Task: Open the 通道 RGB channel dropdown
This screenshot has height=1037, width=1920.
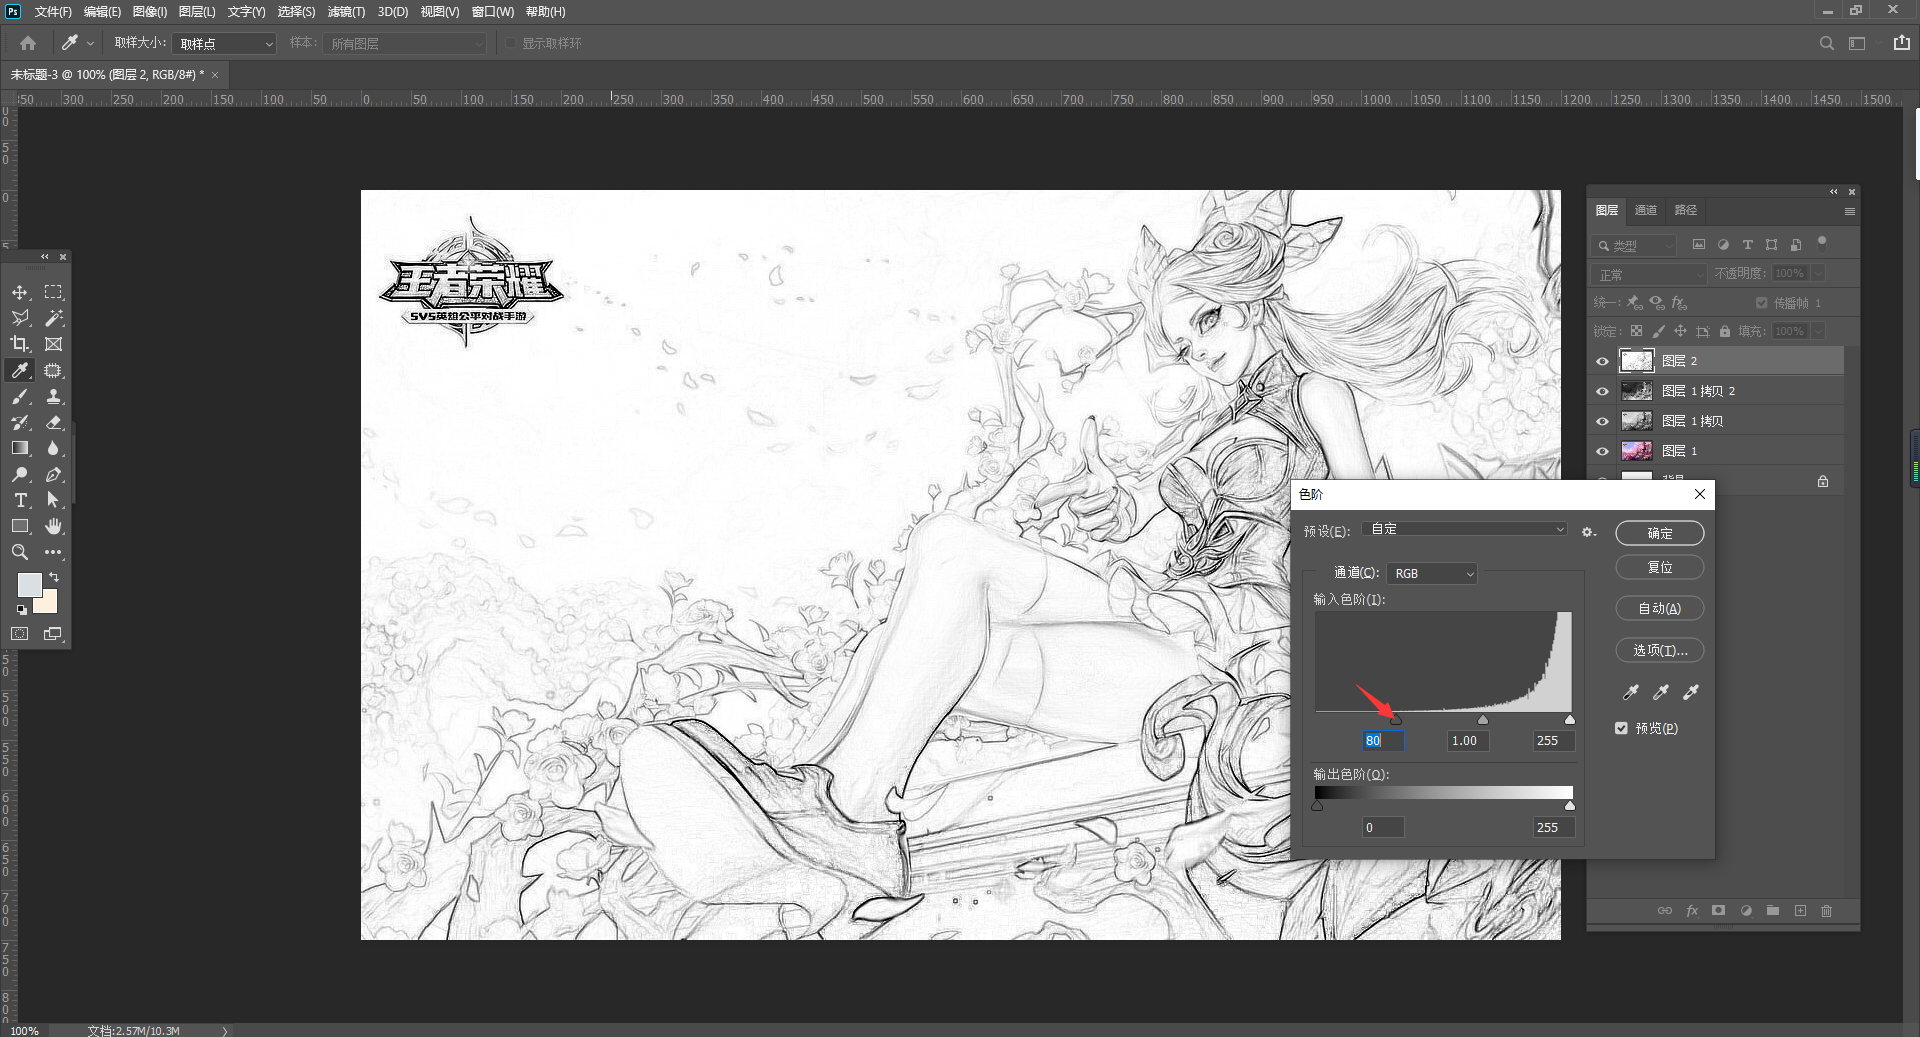Action: [1432, 573]
